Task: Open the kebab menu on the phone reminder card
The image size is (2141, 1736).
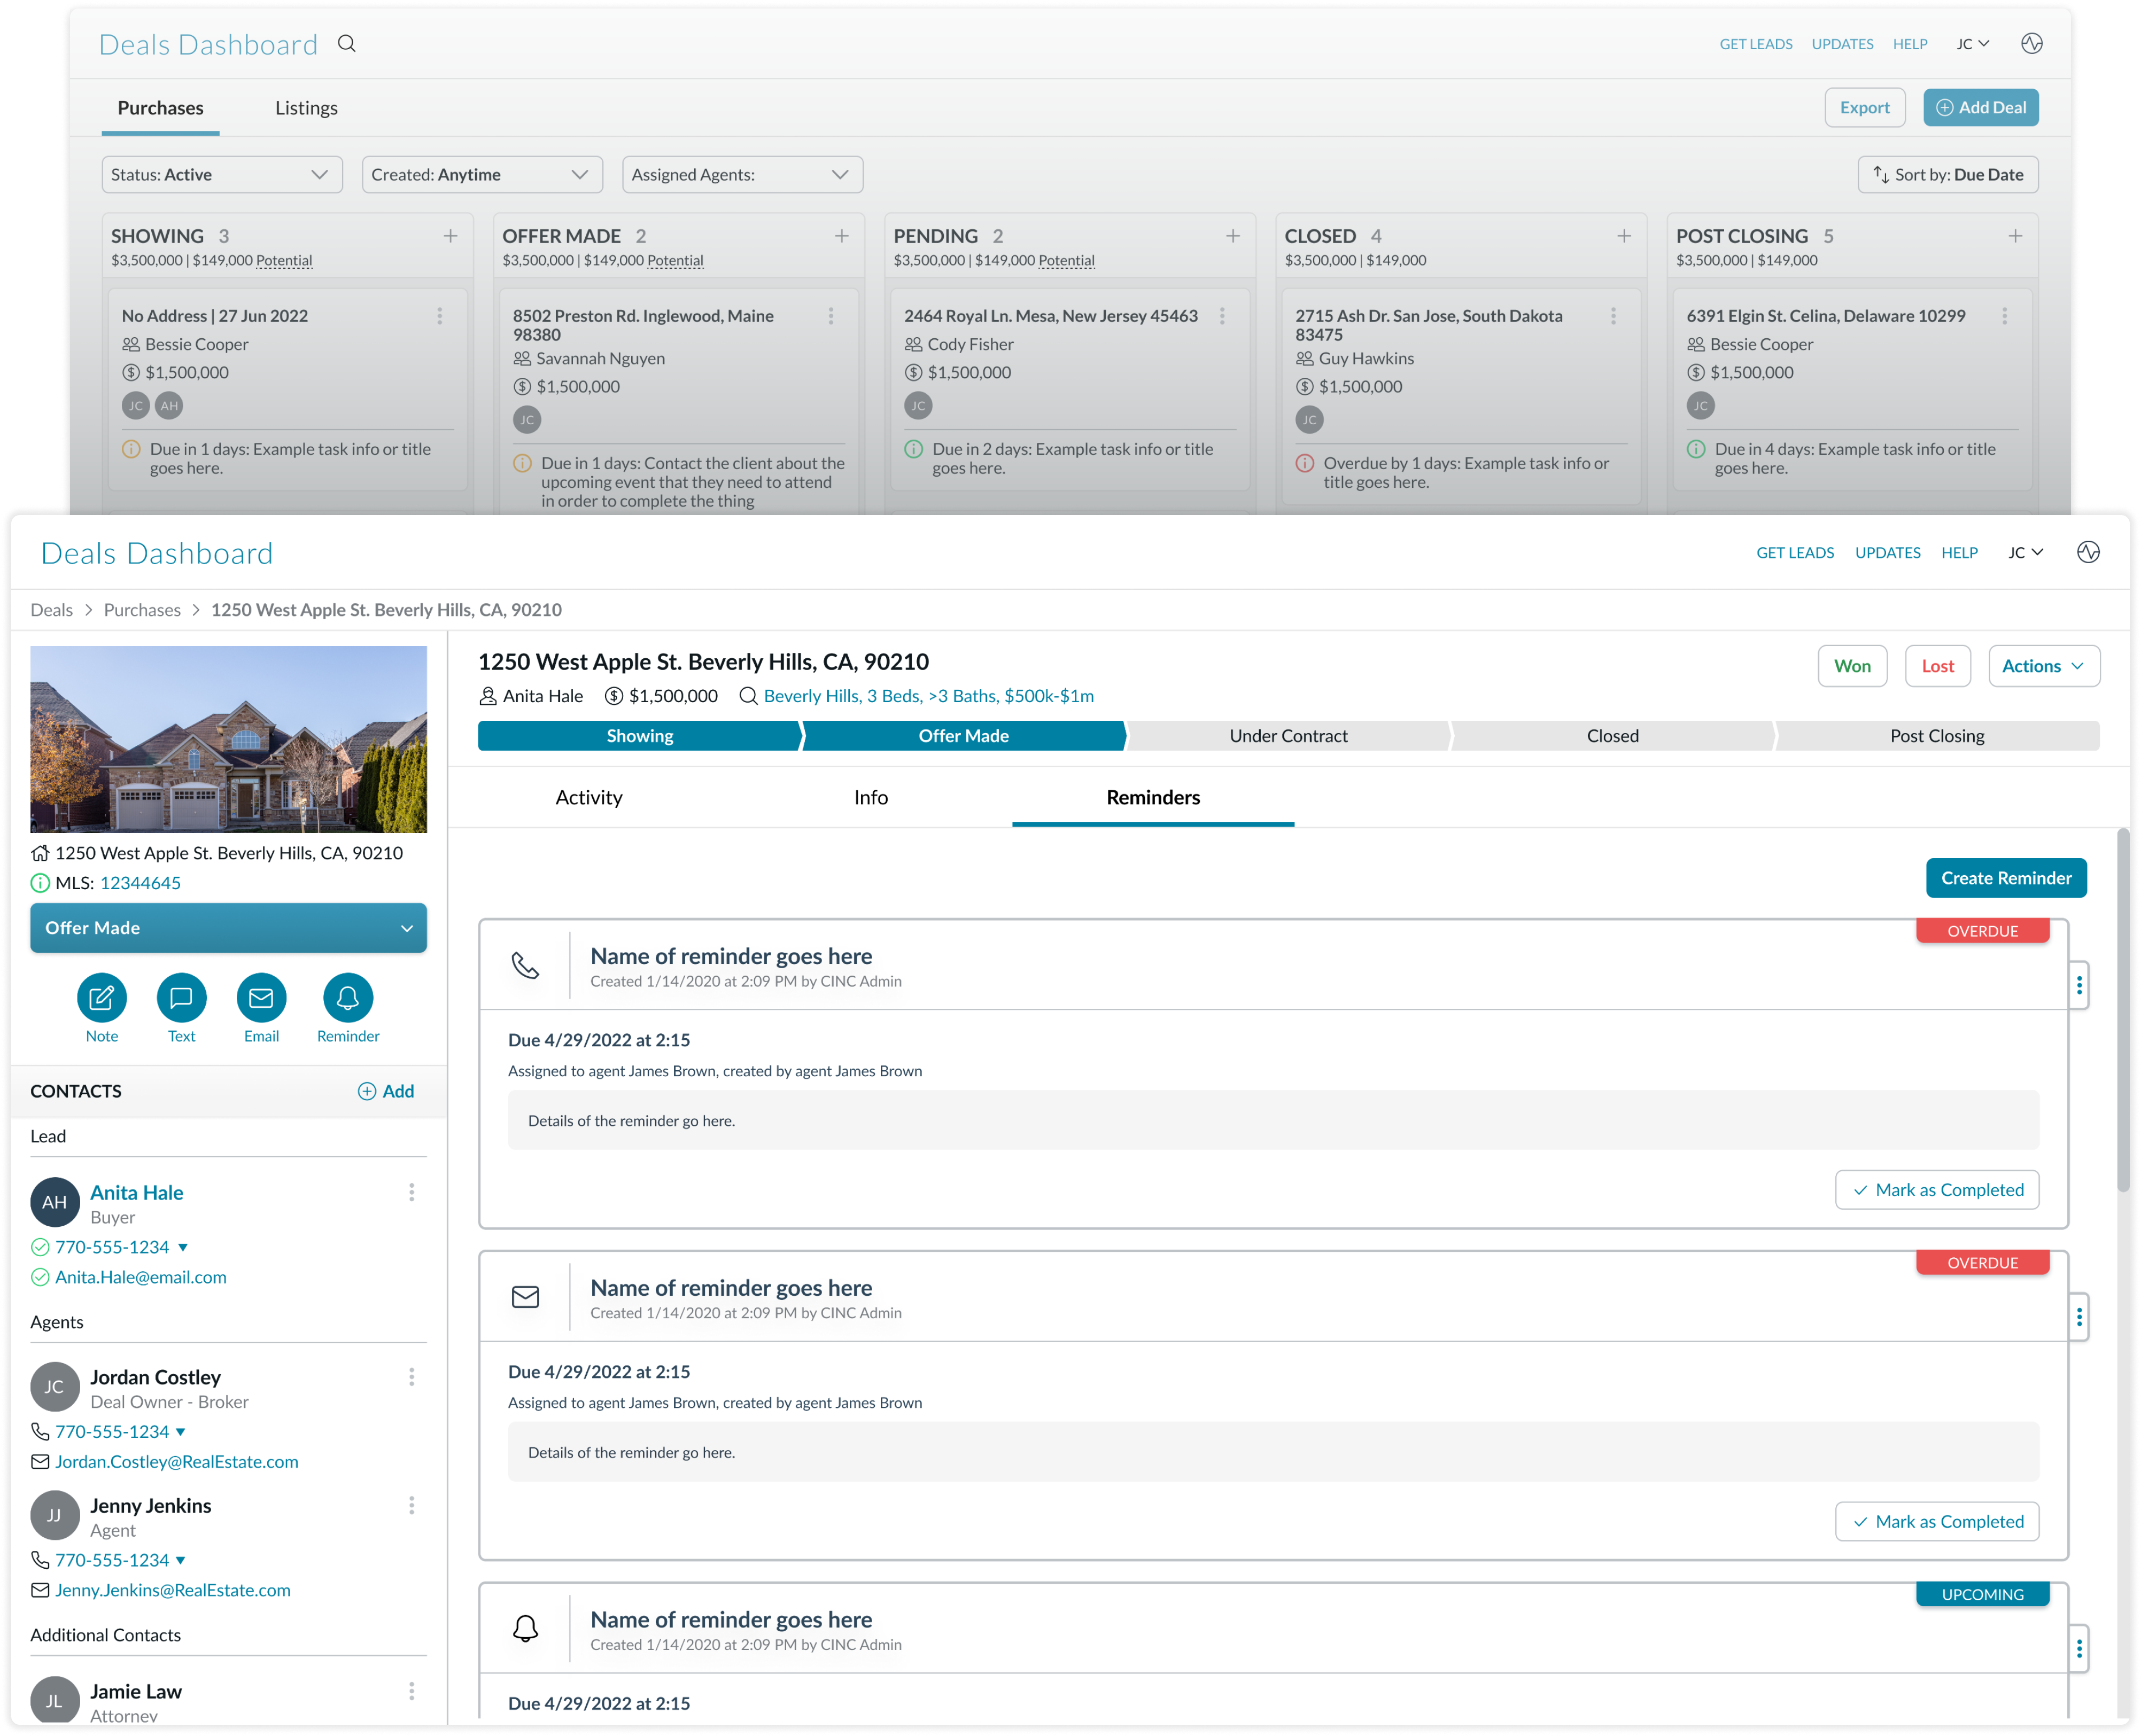Action: (x=2079, y=985)
